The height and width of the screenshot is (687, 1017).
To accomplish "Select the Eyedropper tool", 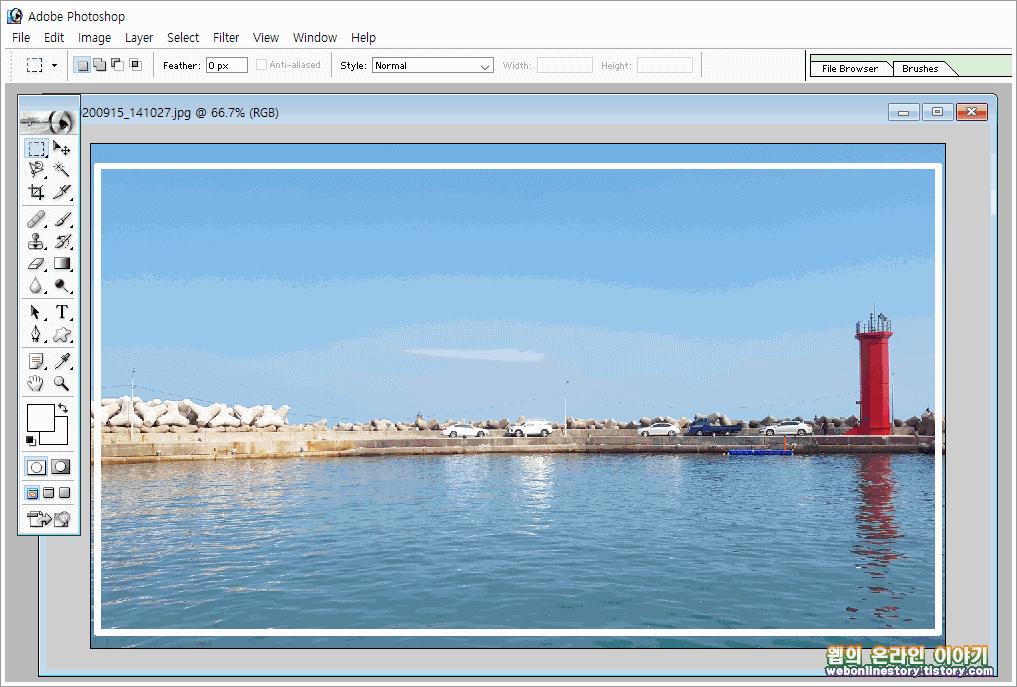I will 62,361.
